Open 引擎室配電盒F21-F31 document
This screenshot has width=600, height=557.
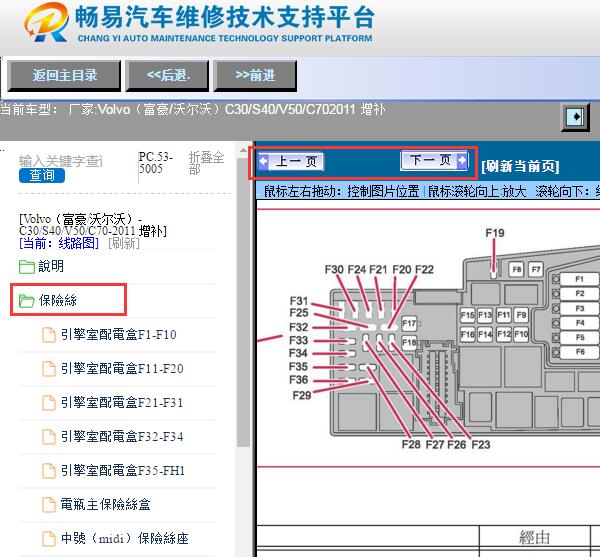[122, 402]
